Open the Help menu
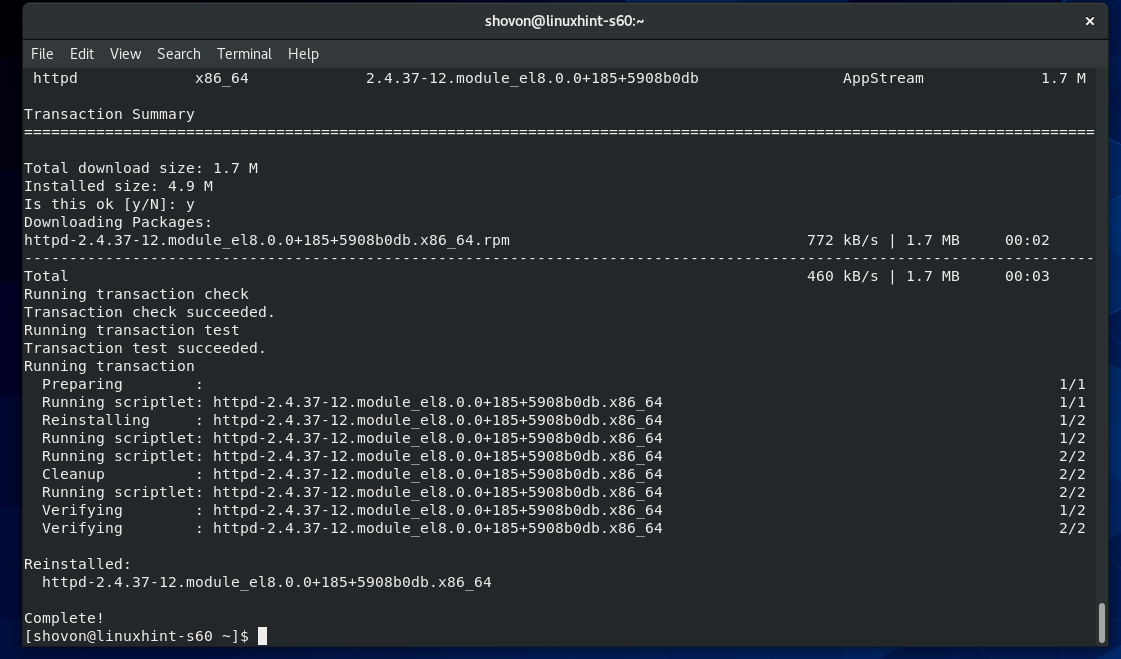 pyautogui.click(x=303, y=54)
